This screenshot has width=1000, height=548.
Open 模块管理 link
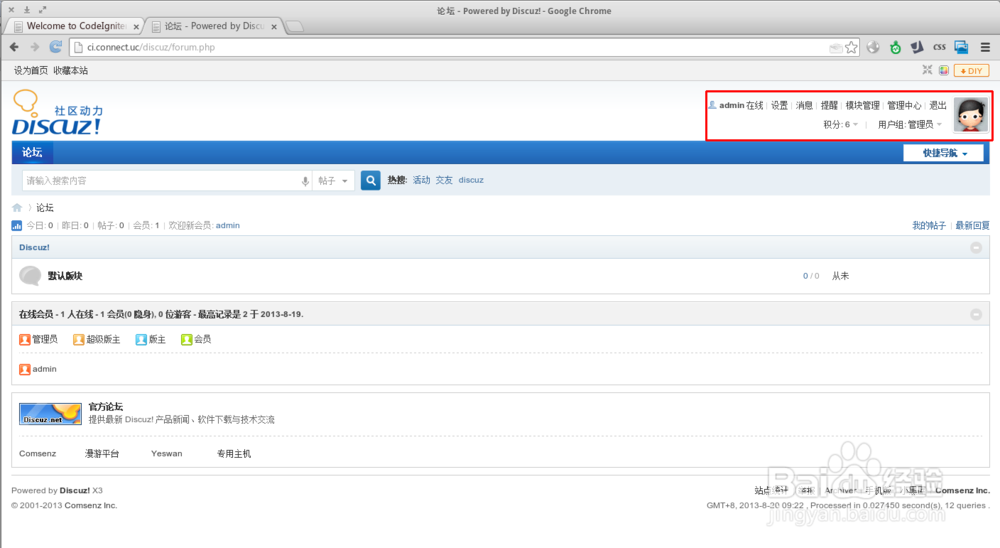click(862, 105)
